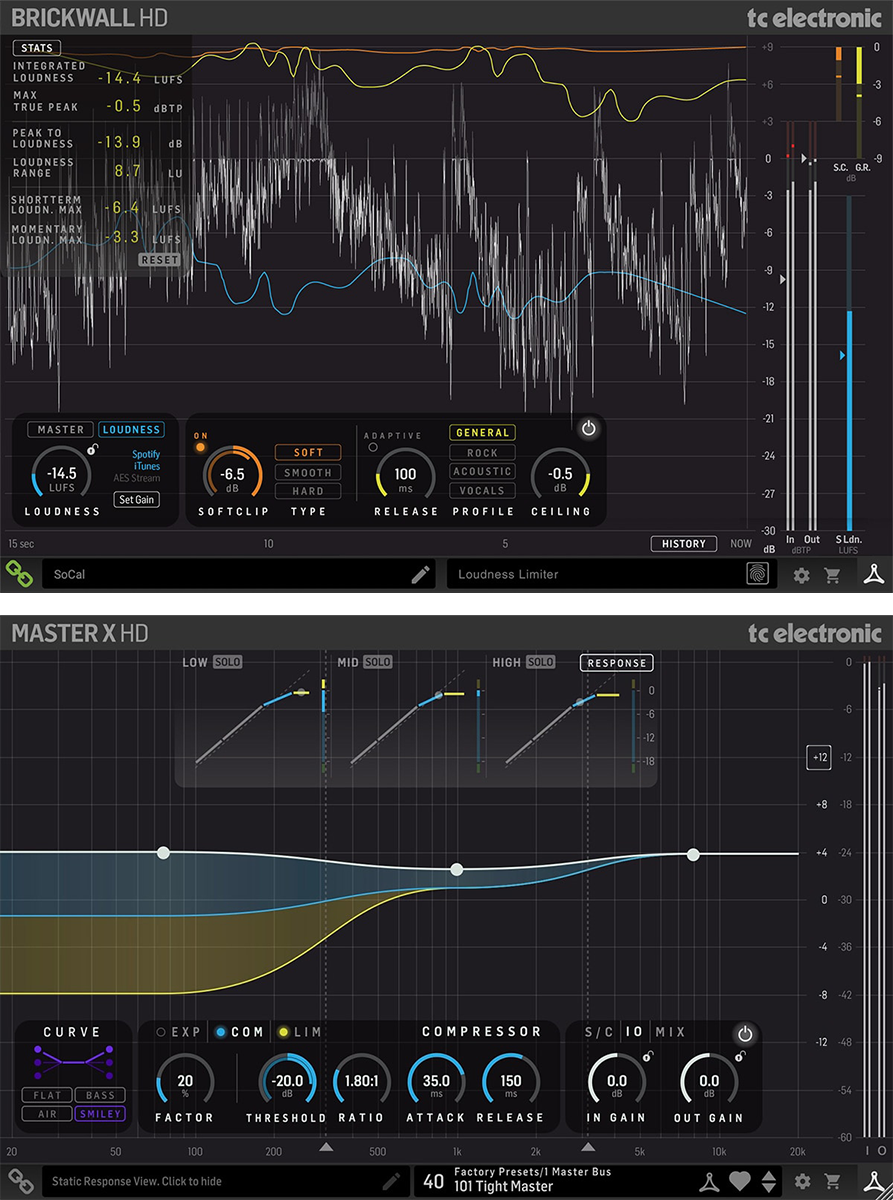The image size is (893, 1200).
Task: Open the MIX tab
Action: [x=669, y=1032]
